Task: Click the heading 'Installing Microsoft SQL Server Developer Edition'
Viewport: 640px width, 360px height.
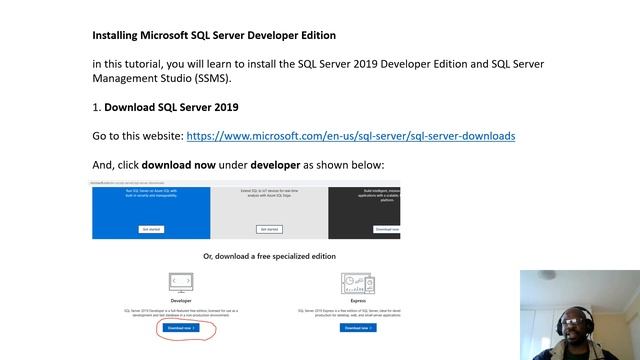Action: coord(214,36)
